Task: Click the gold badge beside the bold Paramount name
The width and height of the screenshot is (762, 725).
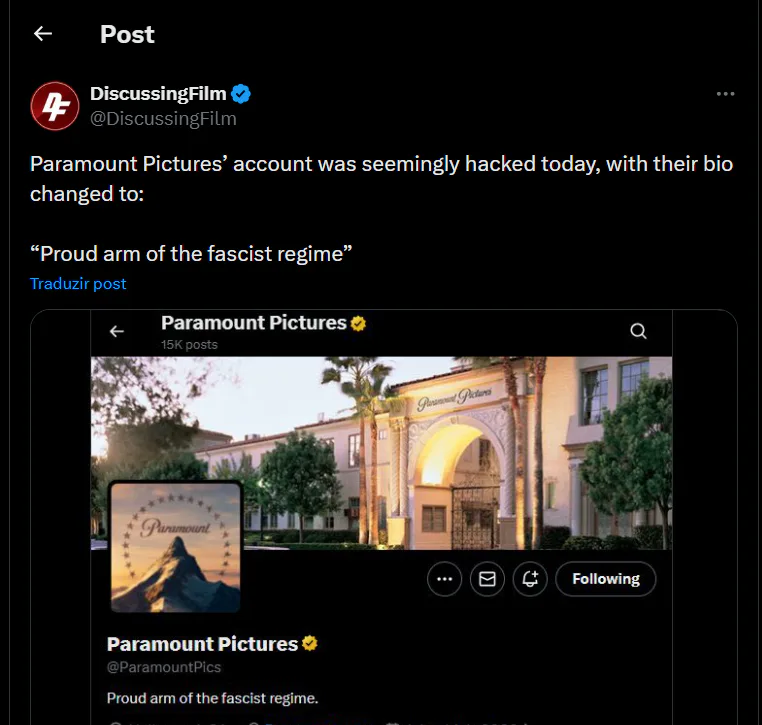Action: pyautogui.click(x=310, y=644)
